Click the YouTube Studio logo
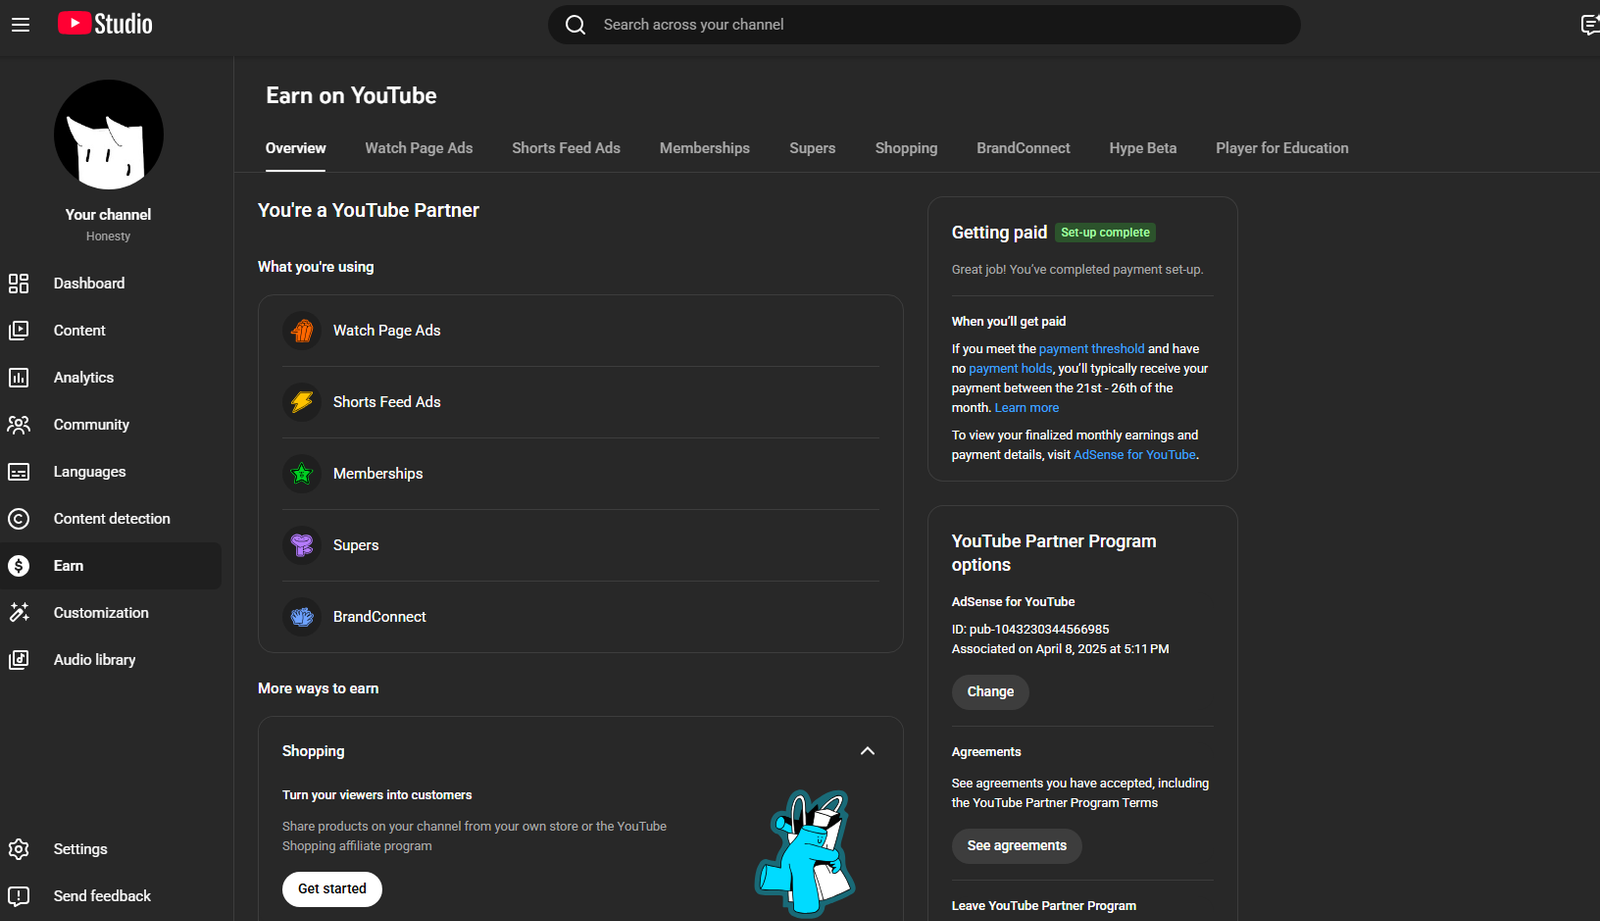Image resolution: width=1600 pixels, height=921 pixels. (105, 24)
